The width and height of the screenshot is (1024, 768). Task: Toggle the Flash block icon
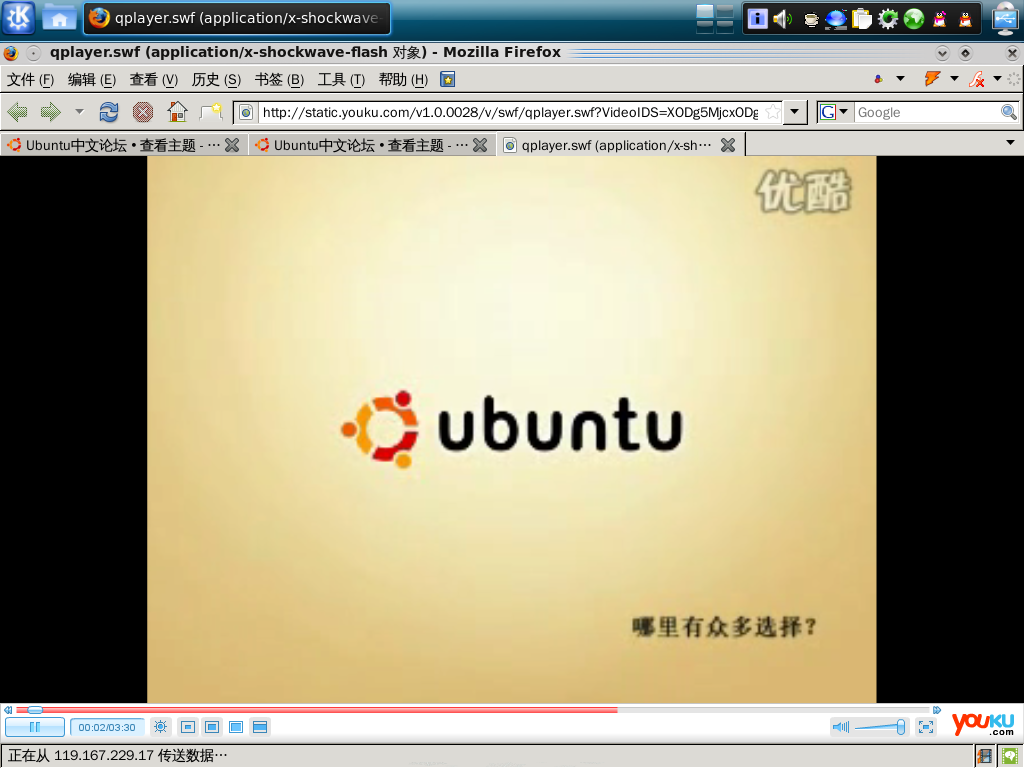point(977,79)
